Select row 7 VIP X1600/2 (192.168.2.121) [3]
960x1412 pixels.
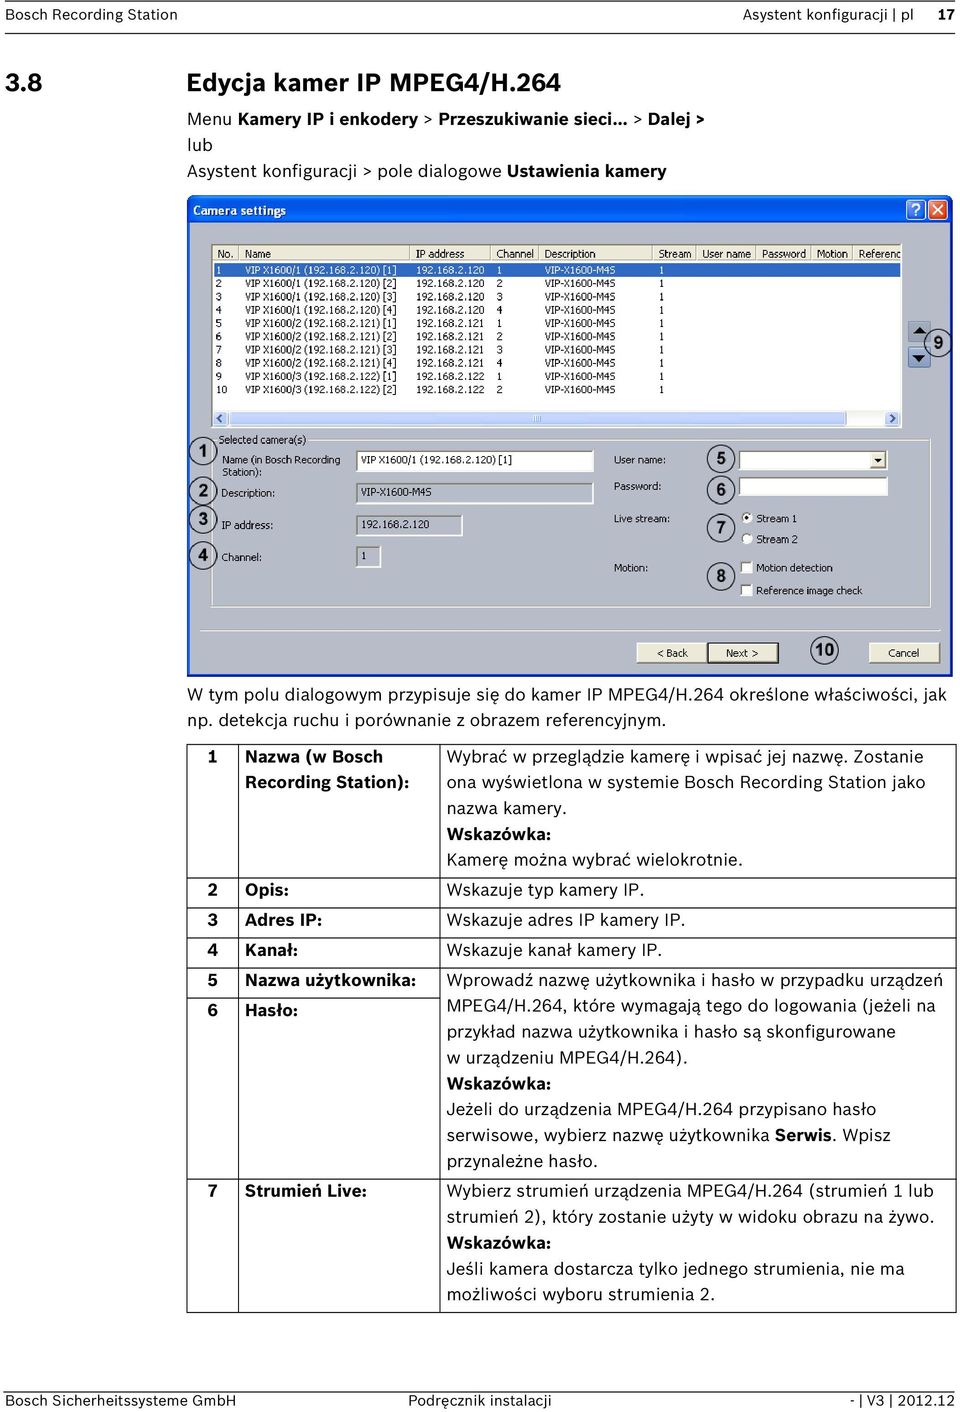click(x=557, y=350)
